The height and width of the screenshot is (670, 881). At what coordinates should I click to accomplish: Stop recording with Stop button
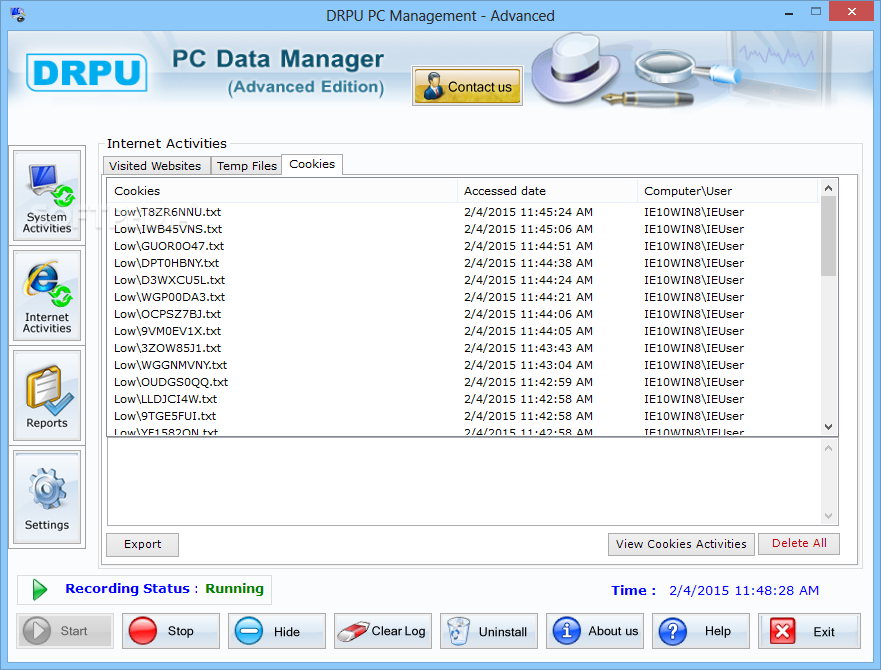pyautogui.click(x=171, y=631)
